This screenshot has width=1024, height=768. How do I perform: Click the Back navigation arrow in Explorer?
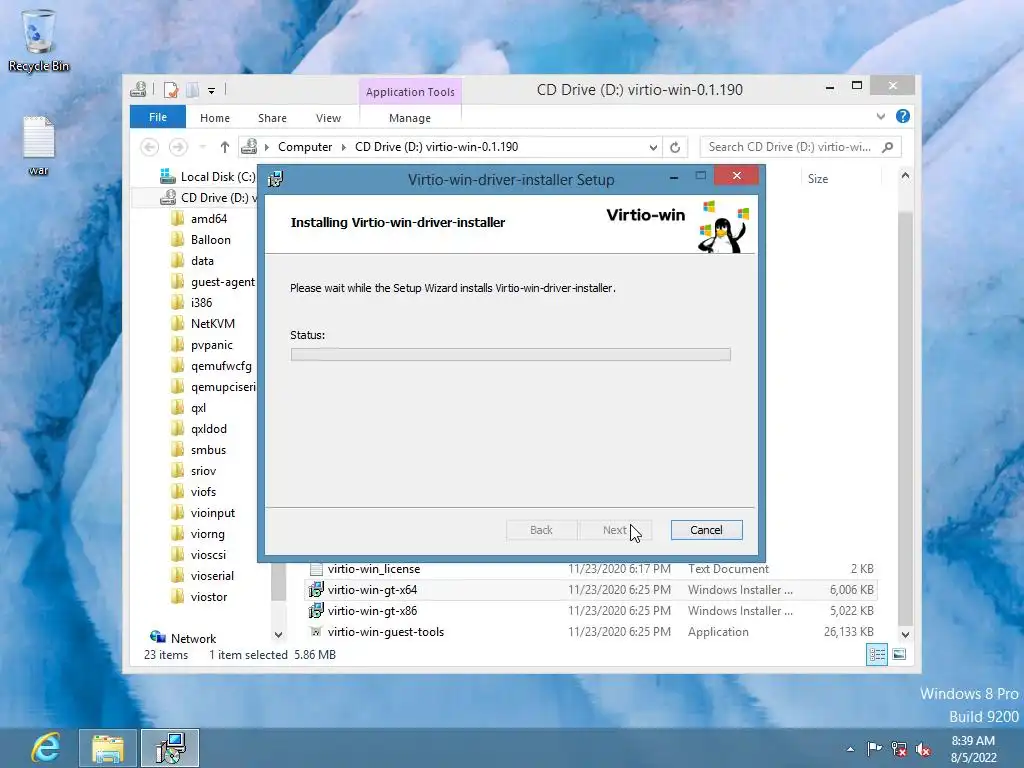[150, 147]
